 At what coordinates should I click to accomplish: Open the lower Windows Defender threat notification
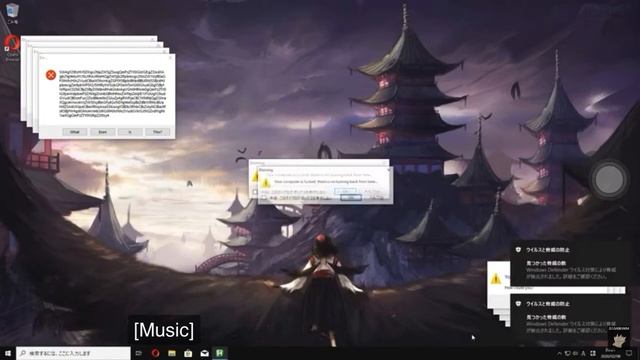(568, 318)
